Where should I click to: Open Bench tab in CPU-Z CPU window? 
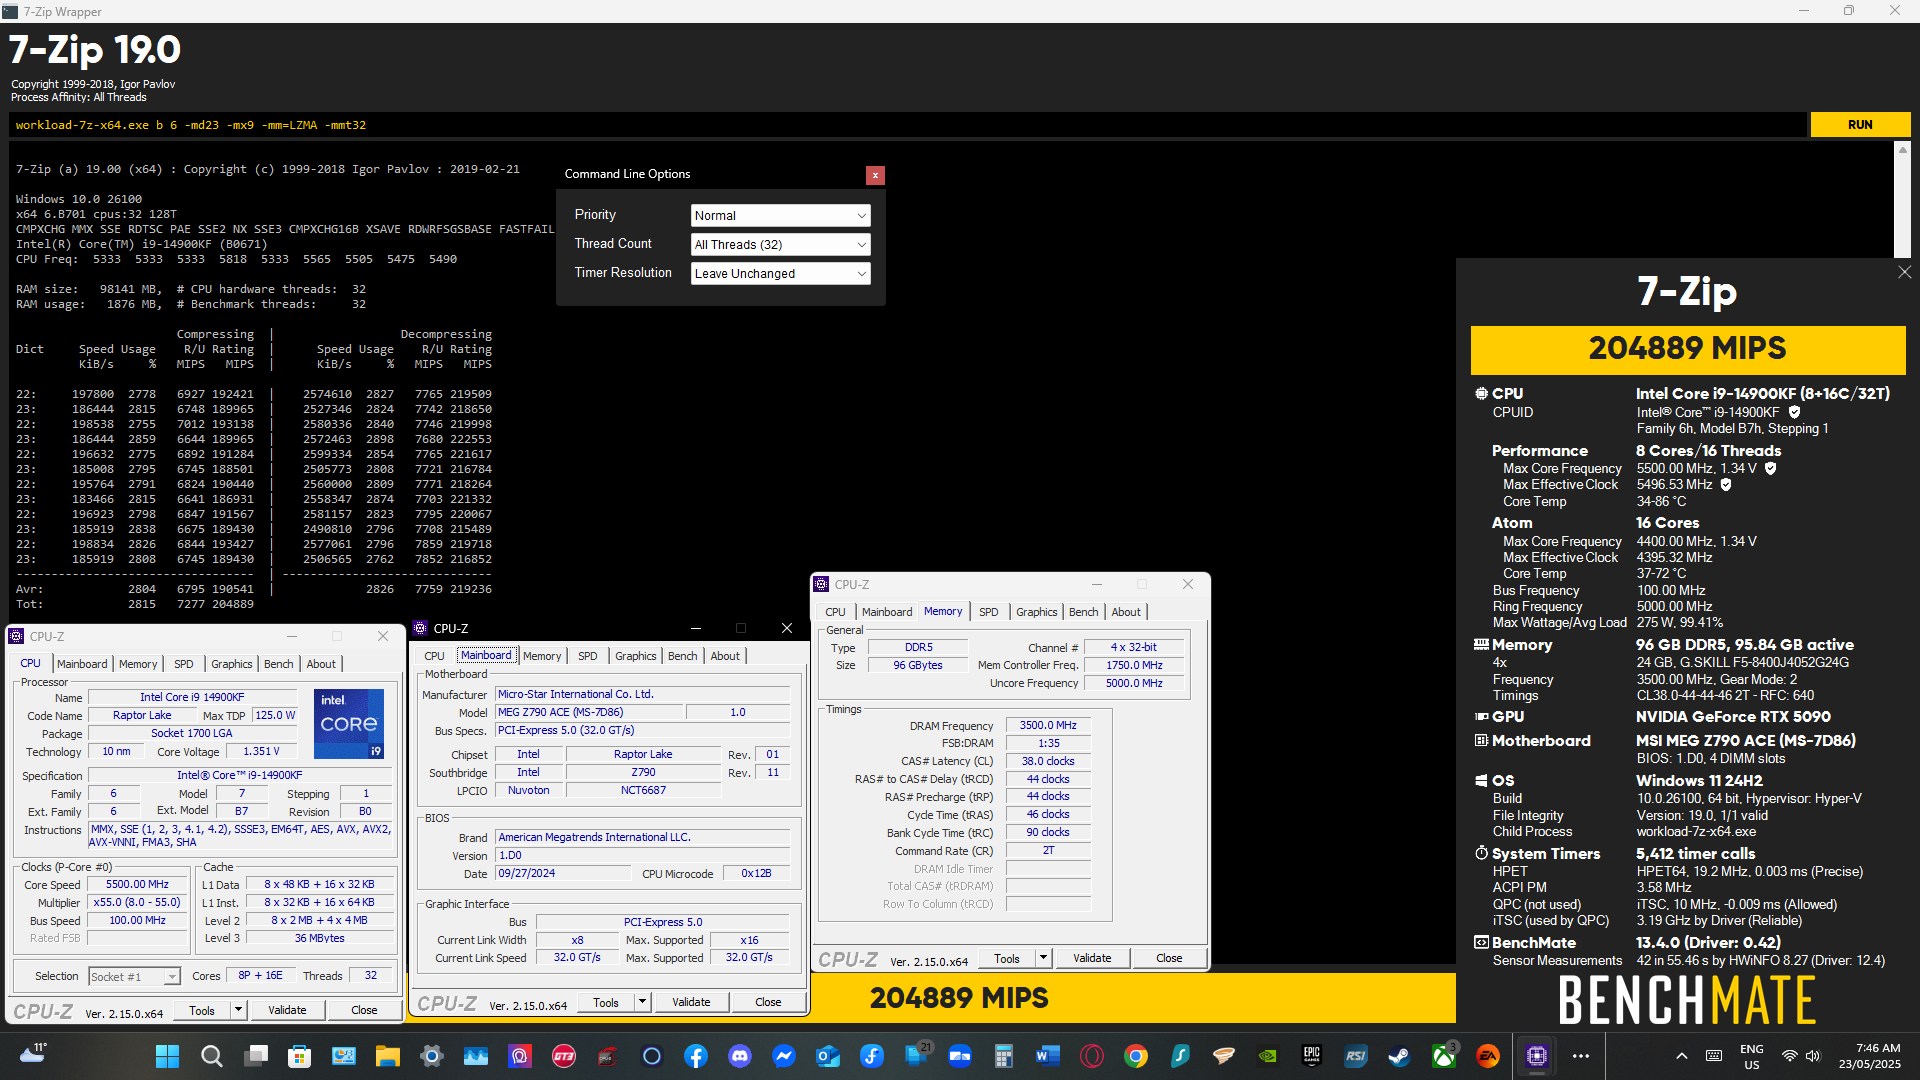click(x=279, y=664)
